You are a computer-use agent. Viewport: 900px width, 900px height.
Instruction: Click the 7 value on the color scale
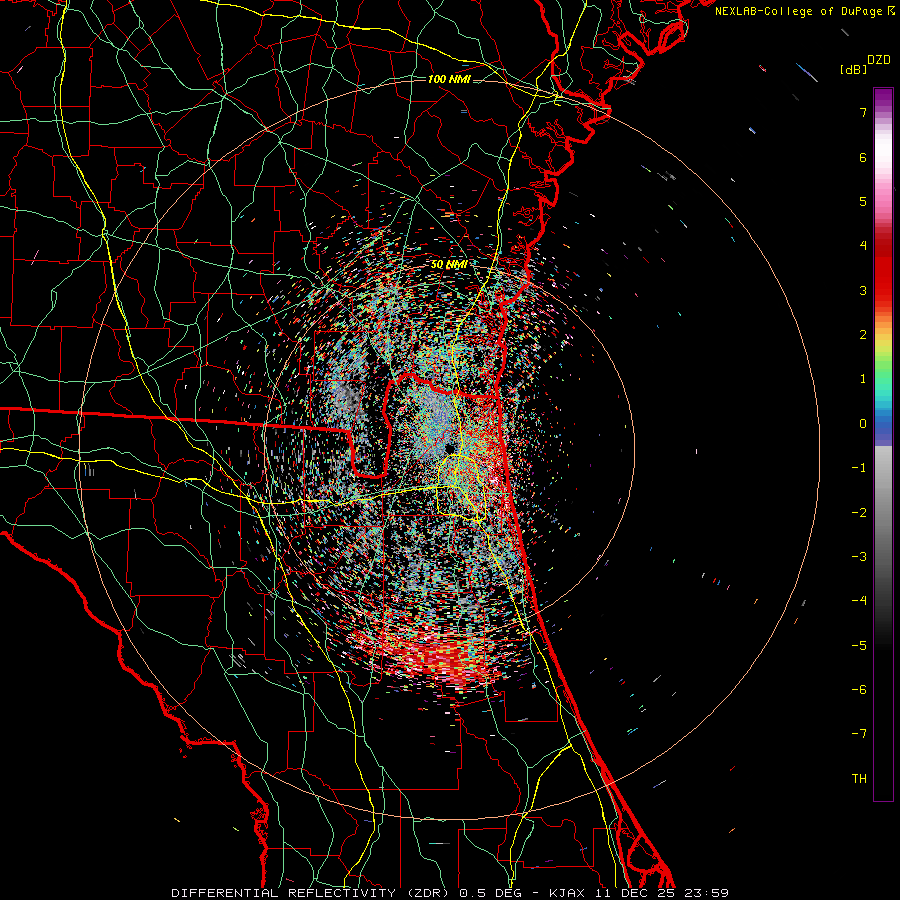(x=863, y=112)
